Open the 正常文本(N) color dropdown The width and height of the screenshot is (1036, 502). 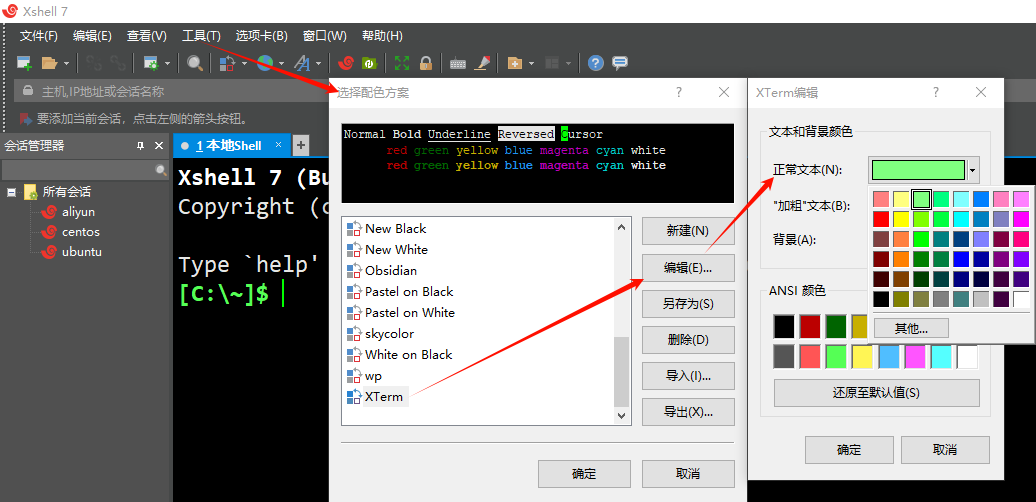973,170
